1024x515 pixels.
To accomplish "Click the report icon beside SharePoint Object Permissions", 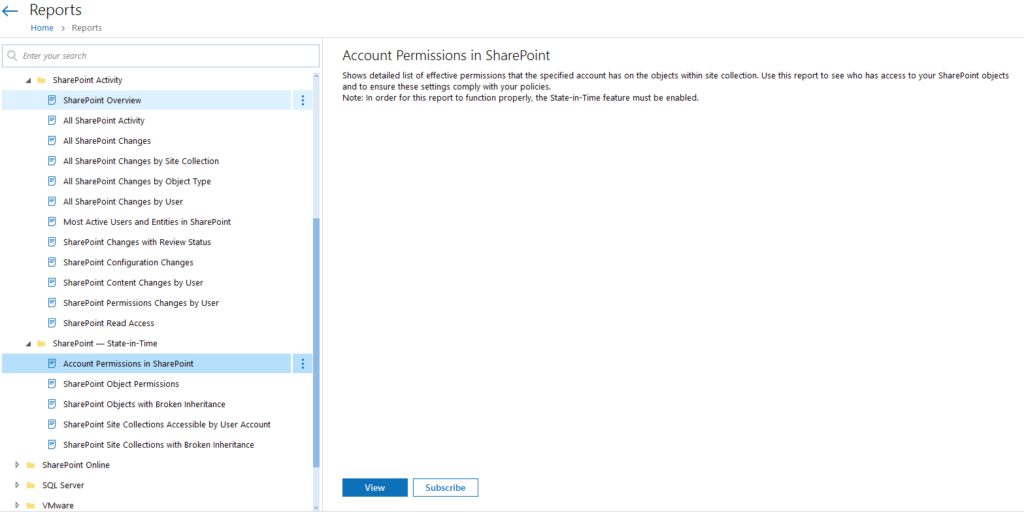I will 52,384.
